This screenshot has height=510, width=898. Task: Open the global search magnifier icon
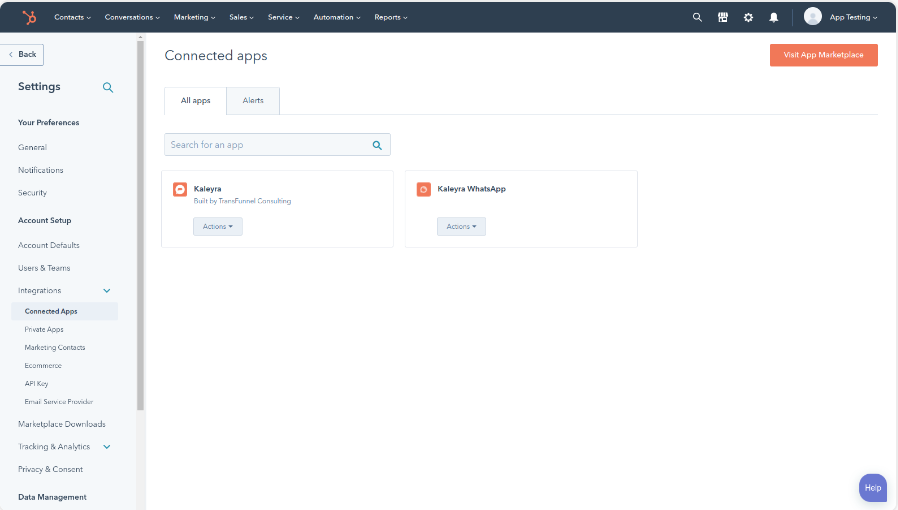(697, 17)
